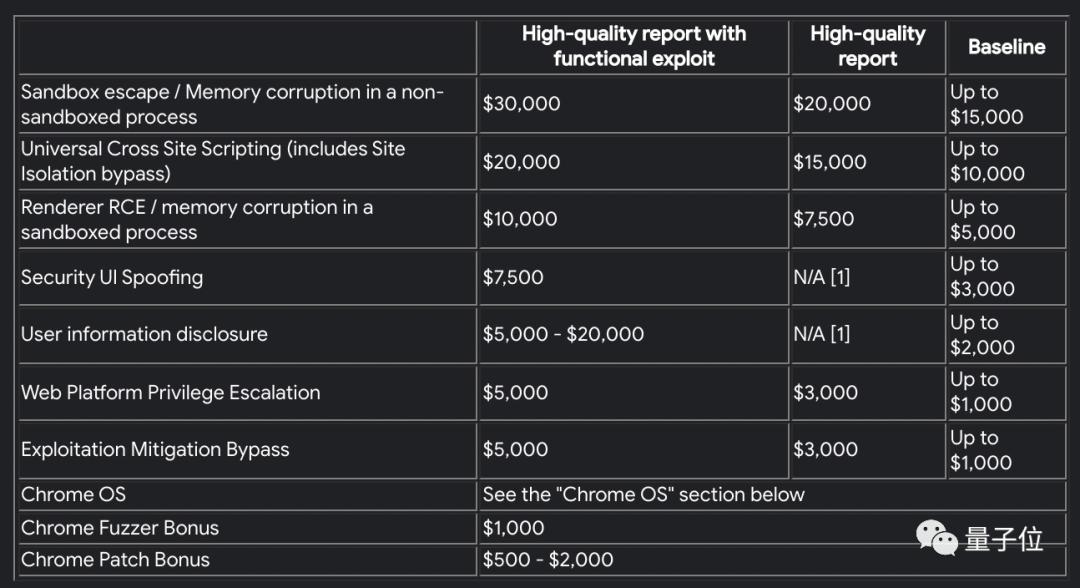The image size is (1080, 588).
Task: Click the "Up to $15,000" baseline cell
Action: click(x=987, y=104)
